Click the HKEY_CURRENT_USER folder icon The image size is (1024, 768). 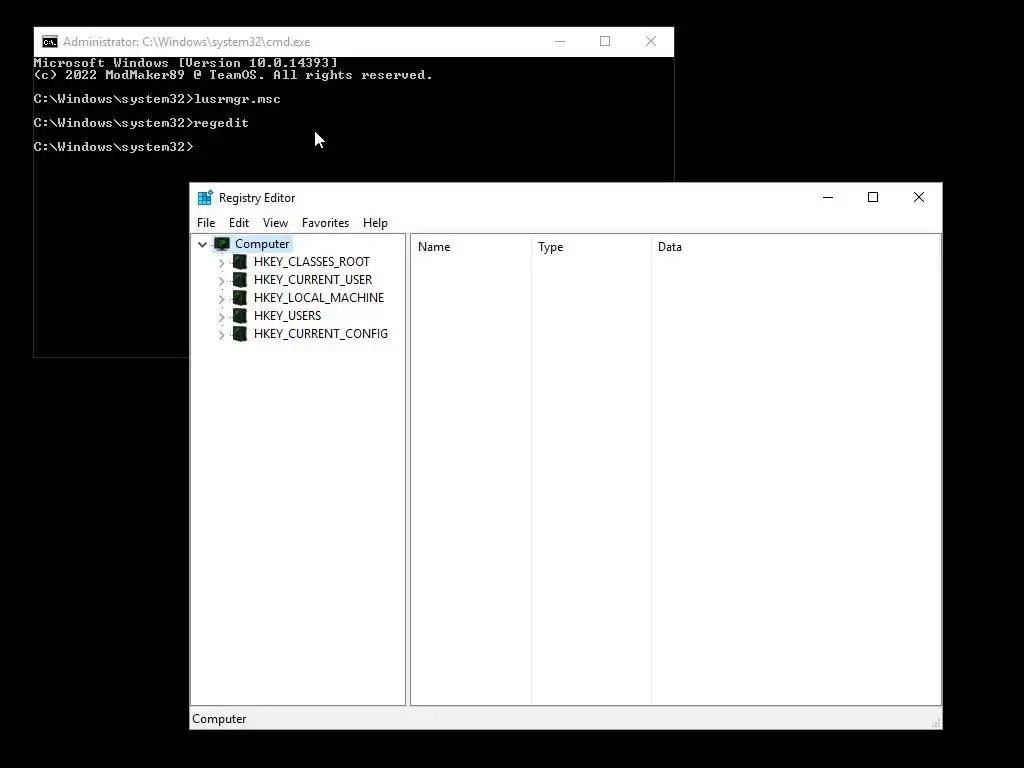pos(240,280)
